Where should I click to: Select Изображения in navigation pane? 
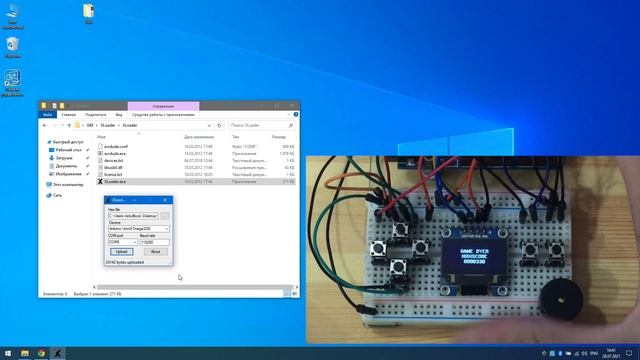coord(68,174)
